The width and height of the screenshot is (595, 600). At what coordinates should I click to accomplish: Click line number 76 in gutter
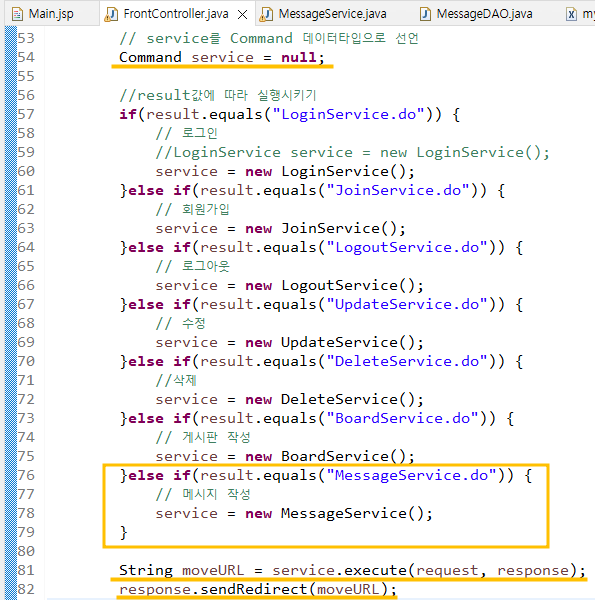[26, 475]
